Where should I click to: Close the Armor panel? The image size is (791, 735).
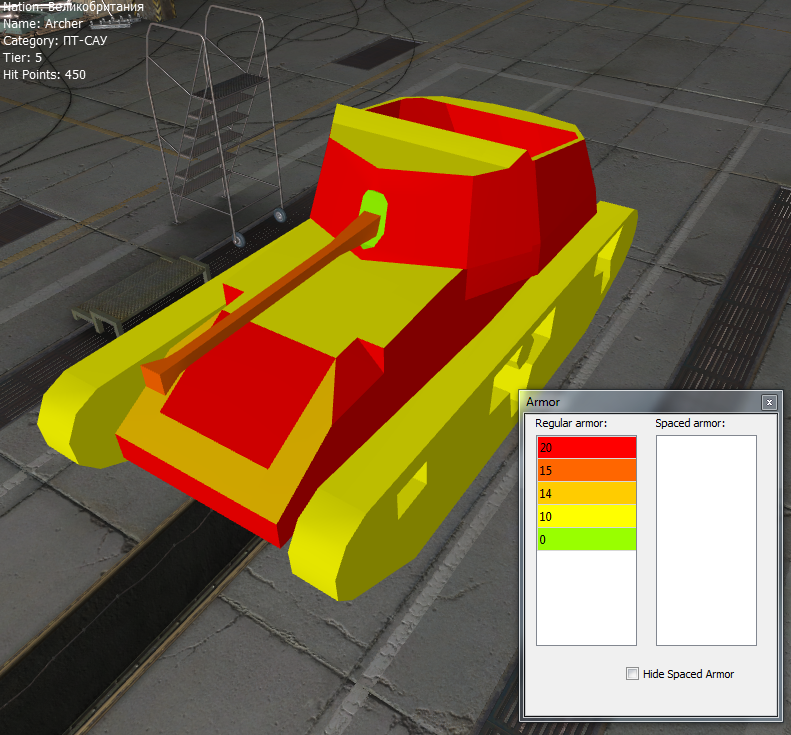tap(768, 402)
